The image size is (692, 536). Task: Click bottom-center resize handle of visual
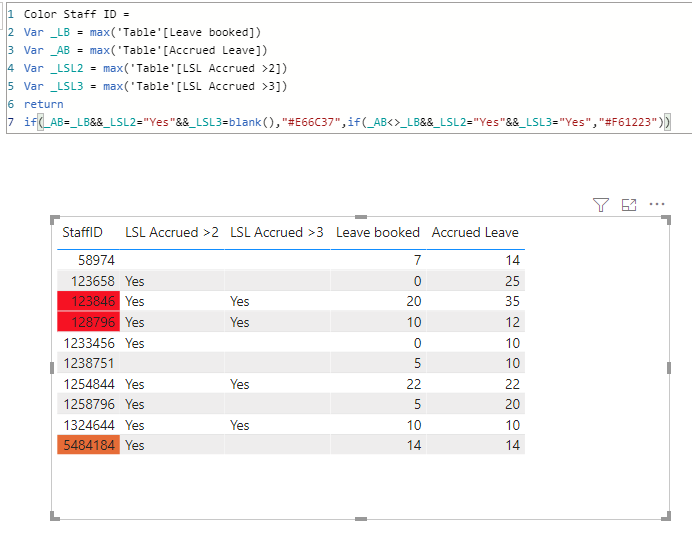click(x=361, y=519)
